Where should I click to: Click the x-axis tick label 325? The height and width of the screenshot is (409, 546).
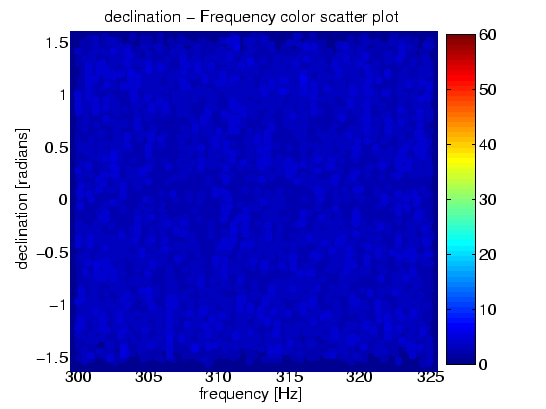coord(431,377)
